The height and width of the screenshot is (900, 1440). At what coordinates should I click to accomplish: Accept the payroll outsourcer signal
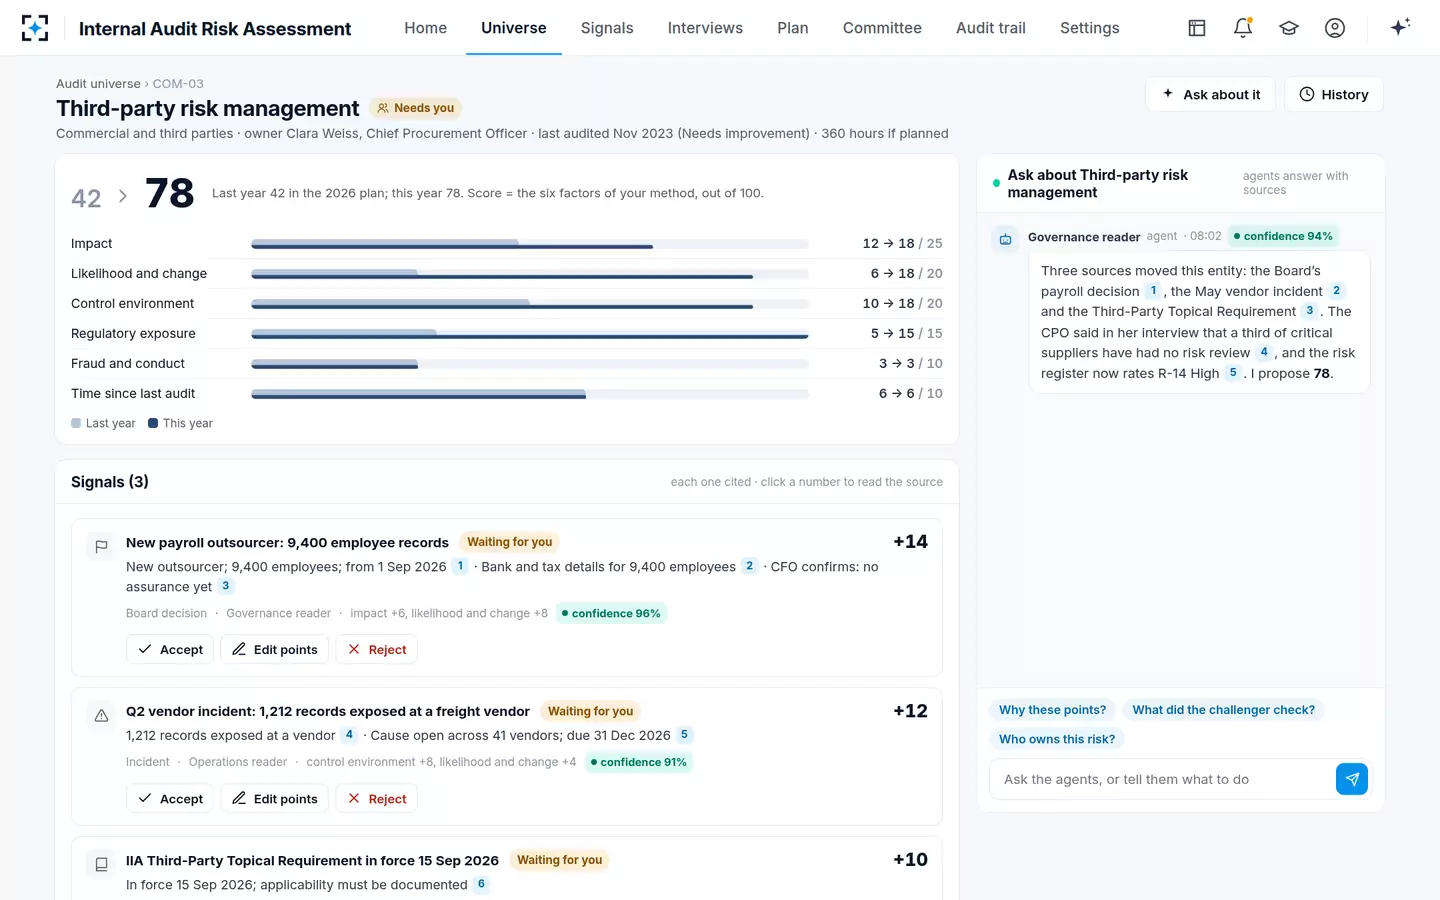coord(170,649)
